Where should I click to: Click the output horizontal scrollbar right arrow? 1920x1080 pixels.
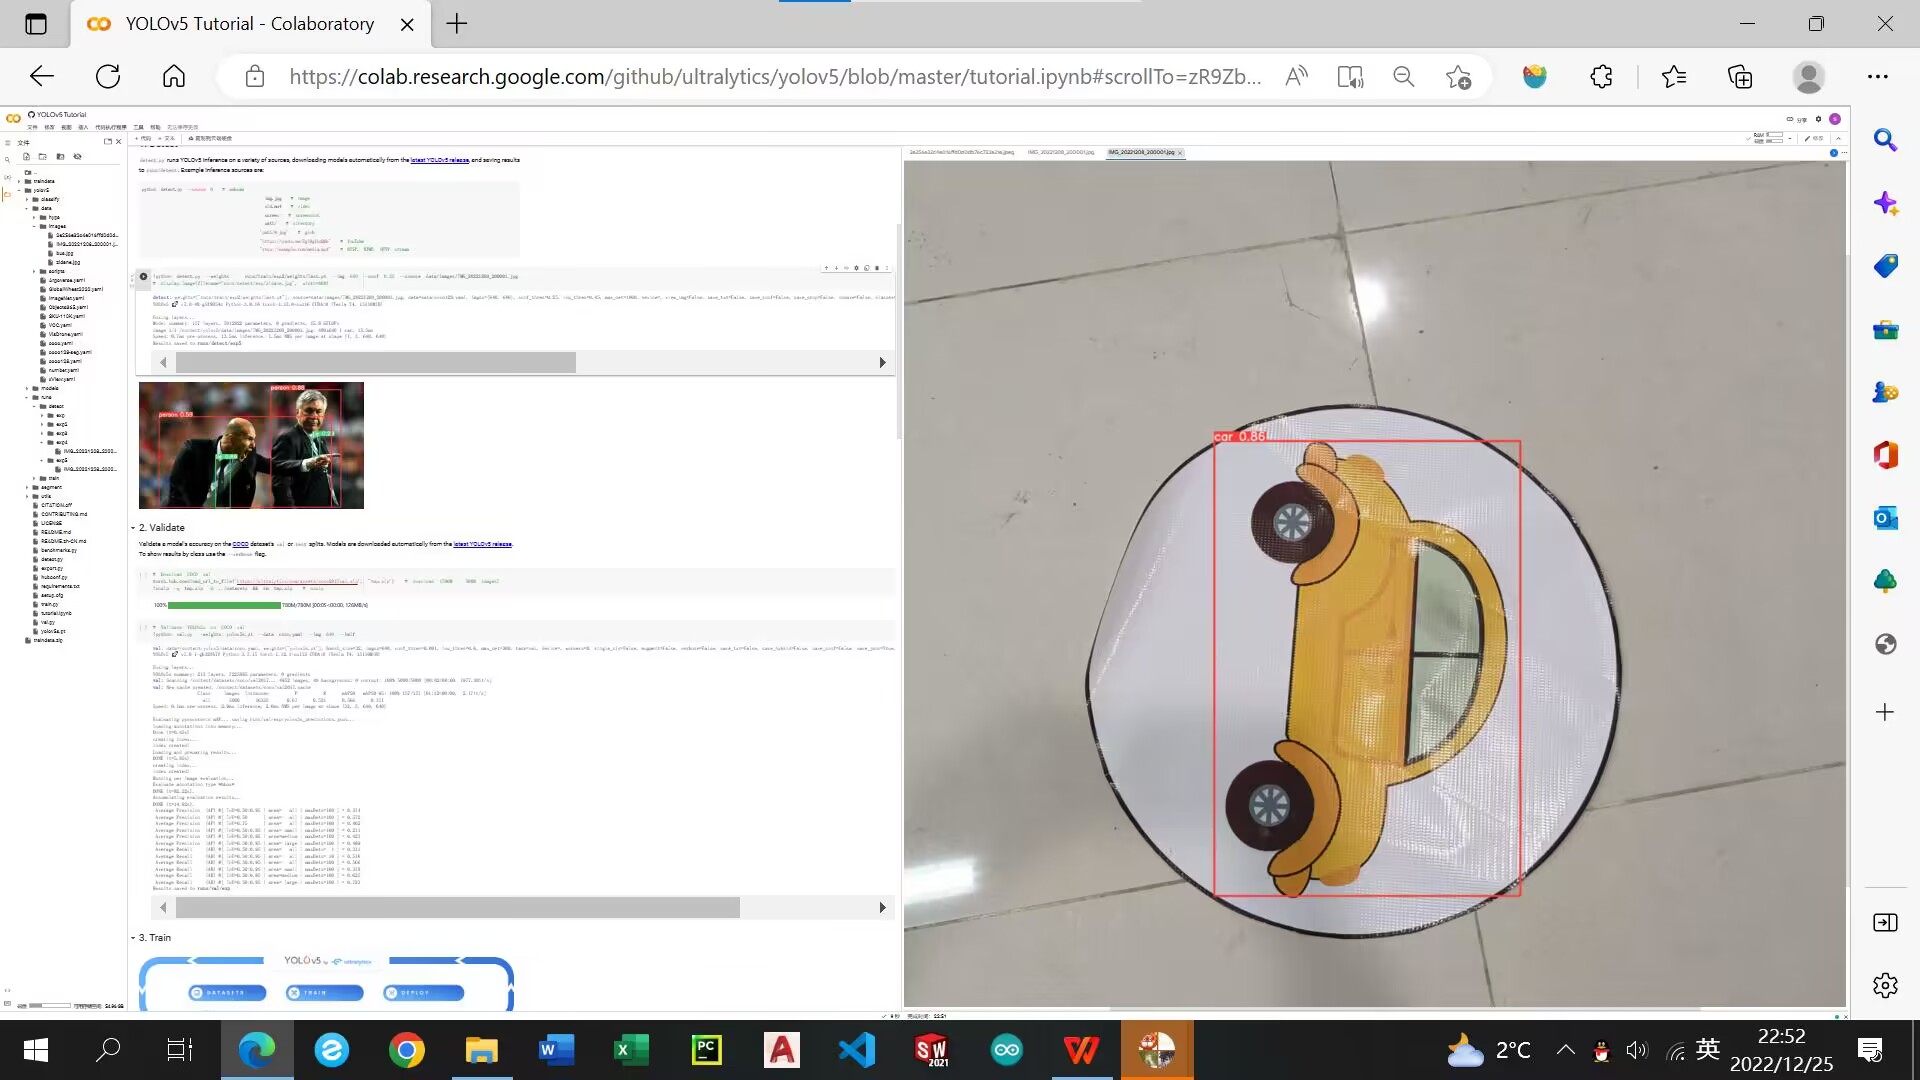[x=882, y=363]
